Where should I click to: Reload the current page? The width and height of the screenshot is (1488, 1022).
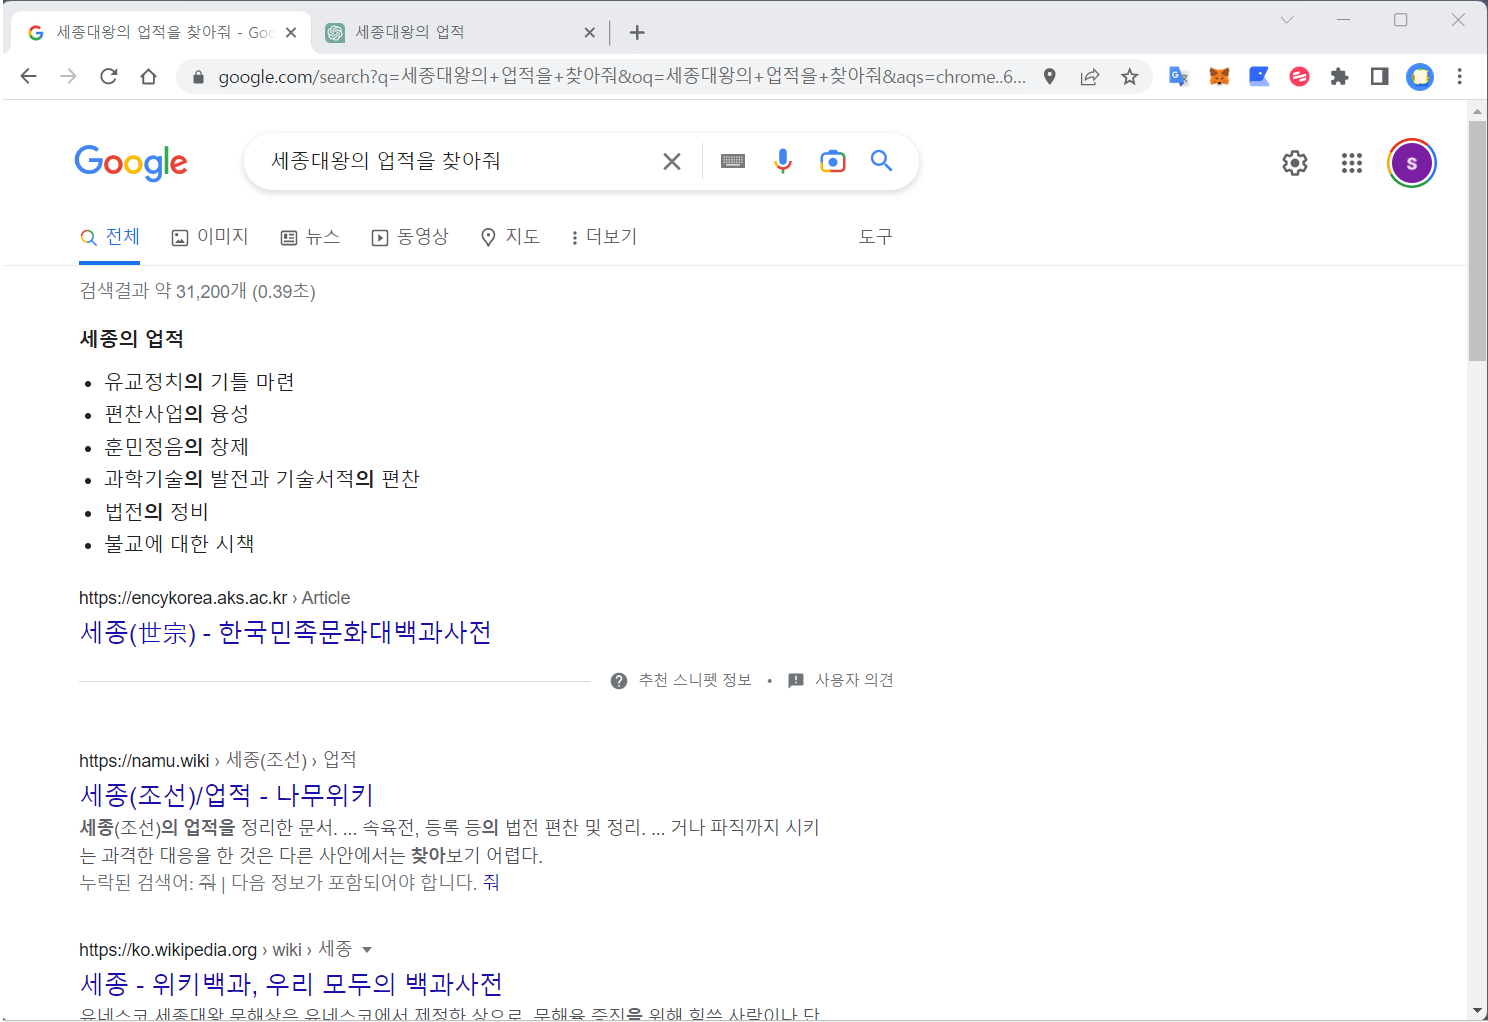point(108,76)
